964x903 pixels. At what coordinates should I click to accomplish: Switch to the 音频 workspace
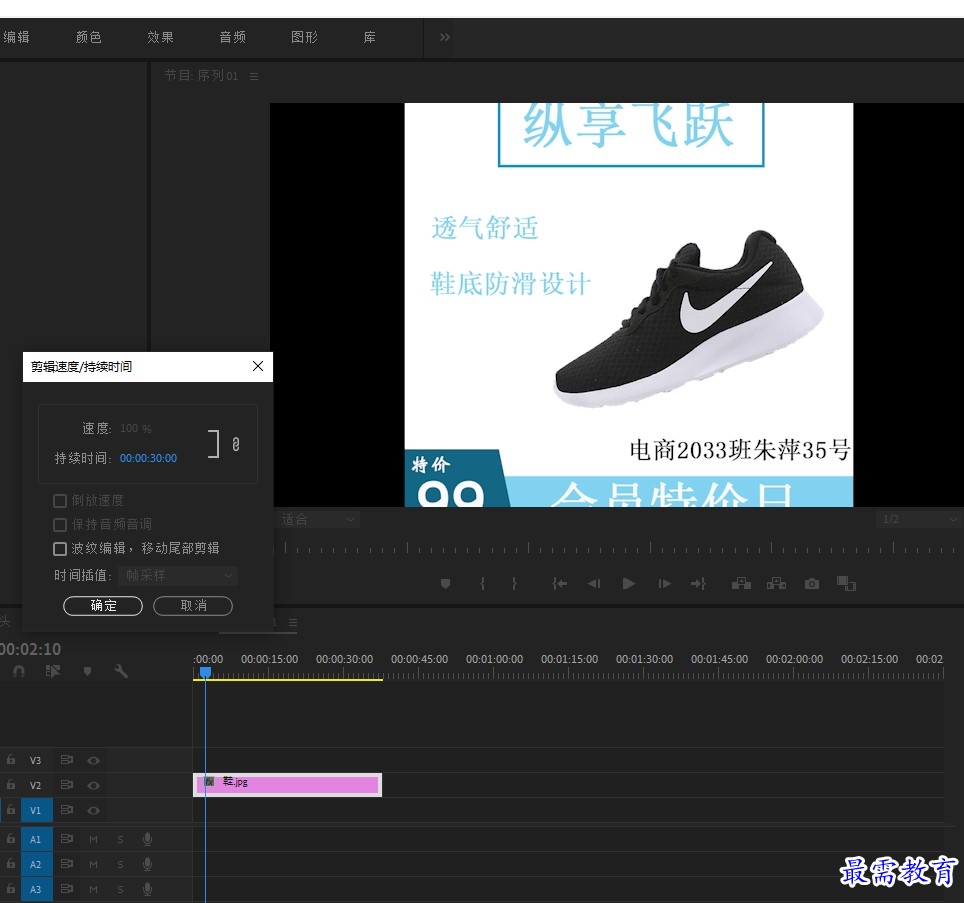pos(232,37)
